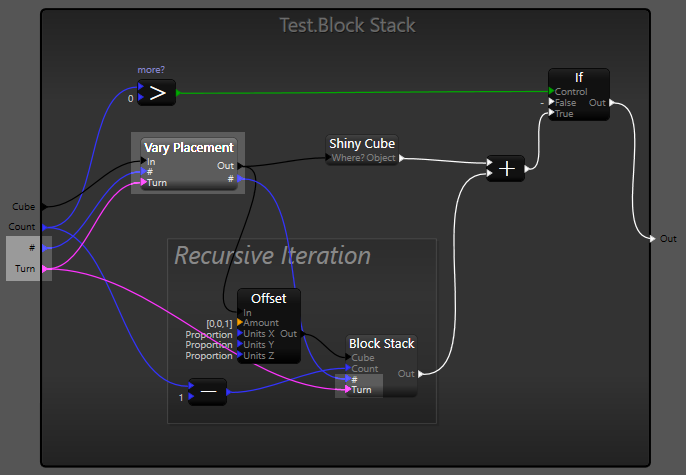Click the Object output port on Shiny Cube
The height and width of the screenshot is (475, 686).
[x=400, y=158]
